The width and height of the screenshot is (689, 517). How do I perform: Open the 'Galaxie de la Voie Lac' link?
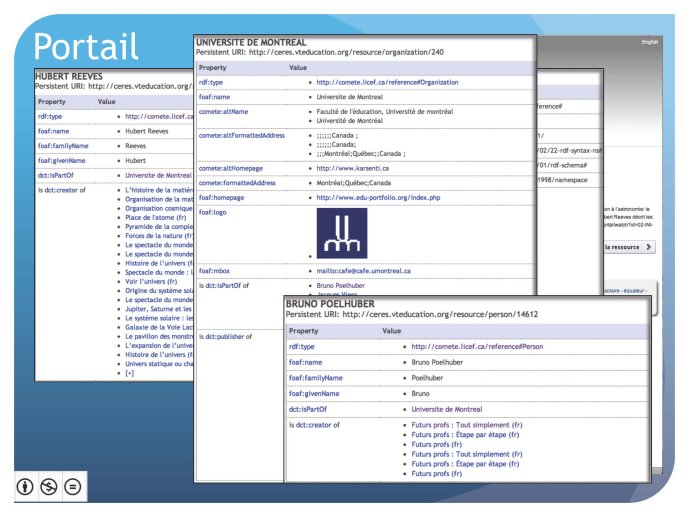[159, 327]
